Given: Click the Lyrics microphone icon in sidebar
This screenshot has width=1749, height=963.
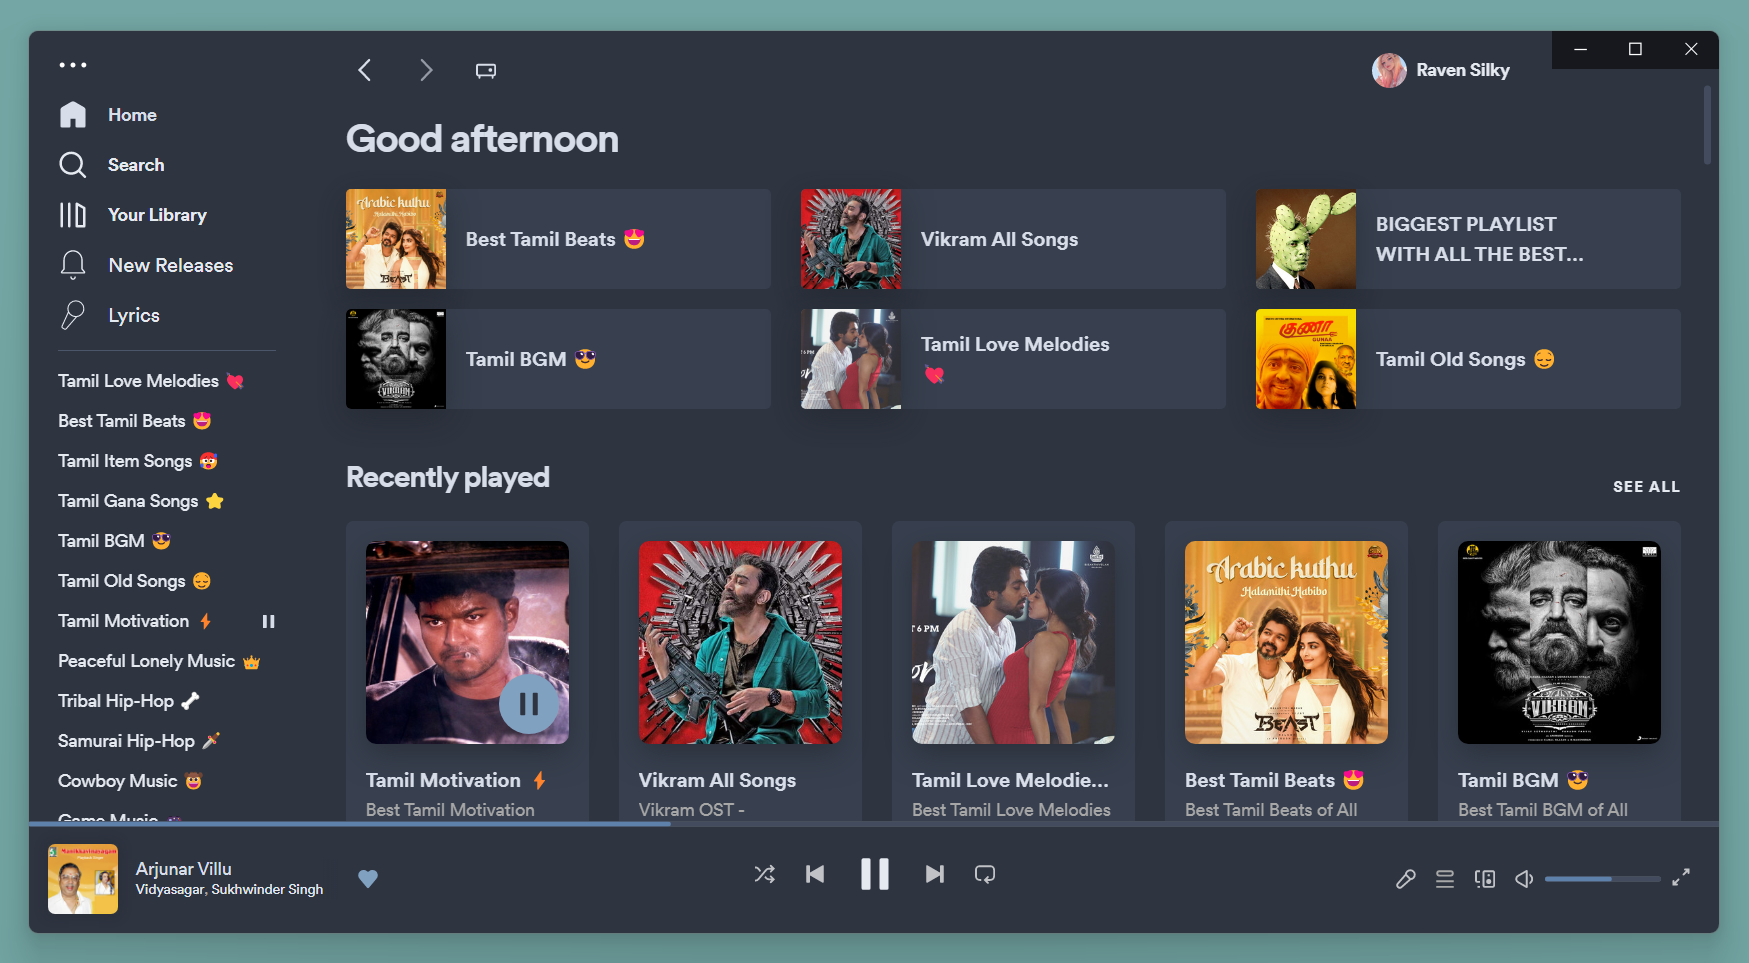Looking at the screenshot, I should tap(73, 315).
